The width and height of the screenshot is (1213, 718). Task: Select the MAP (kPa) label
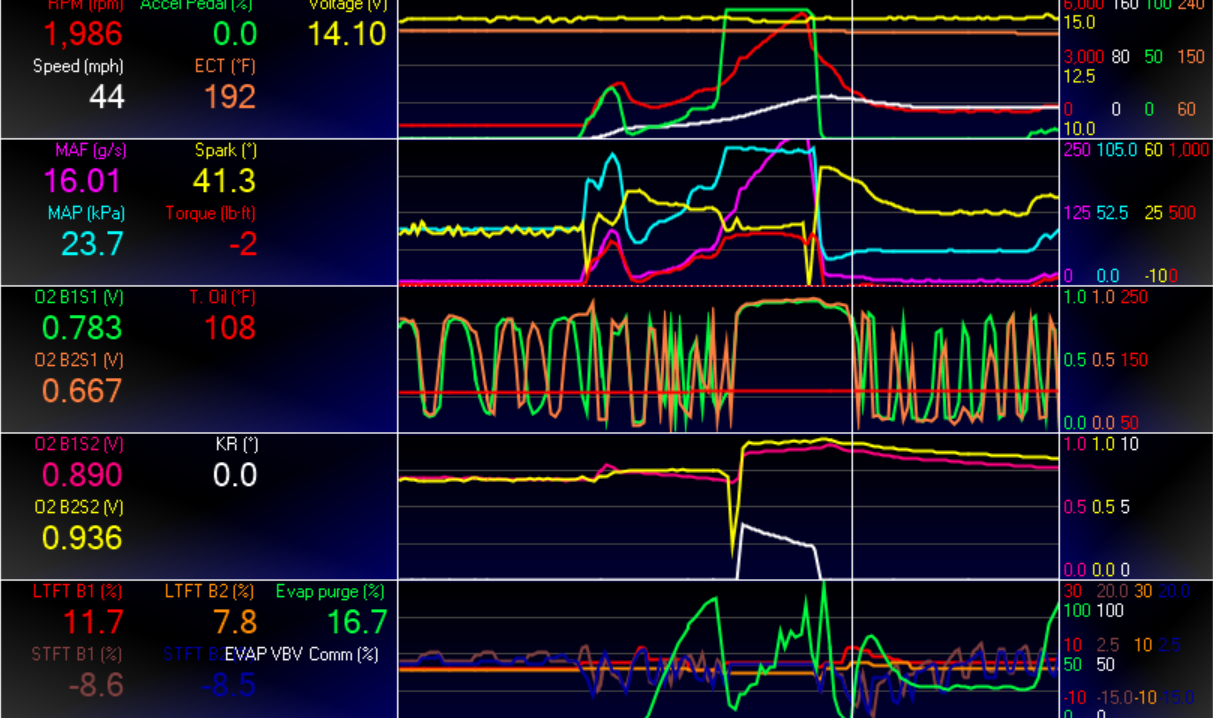(x=85, y=213)
